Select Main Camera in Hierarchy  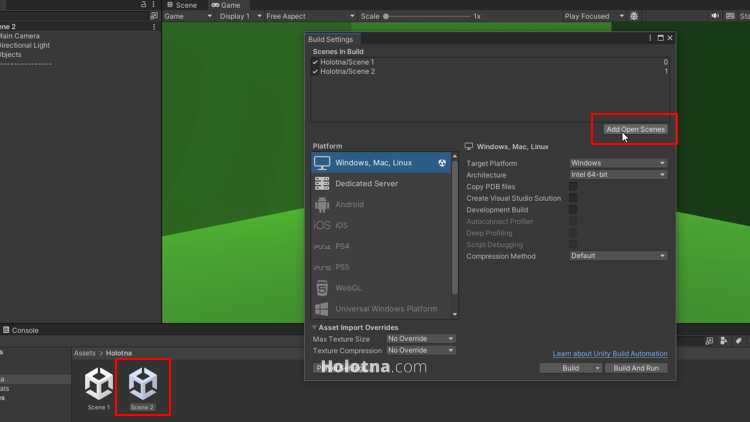point(20,36)
